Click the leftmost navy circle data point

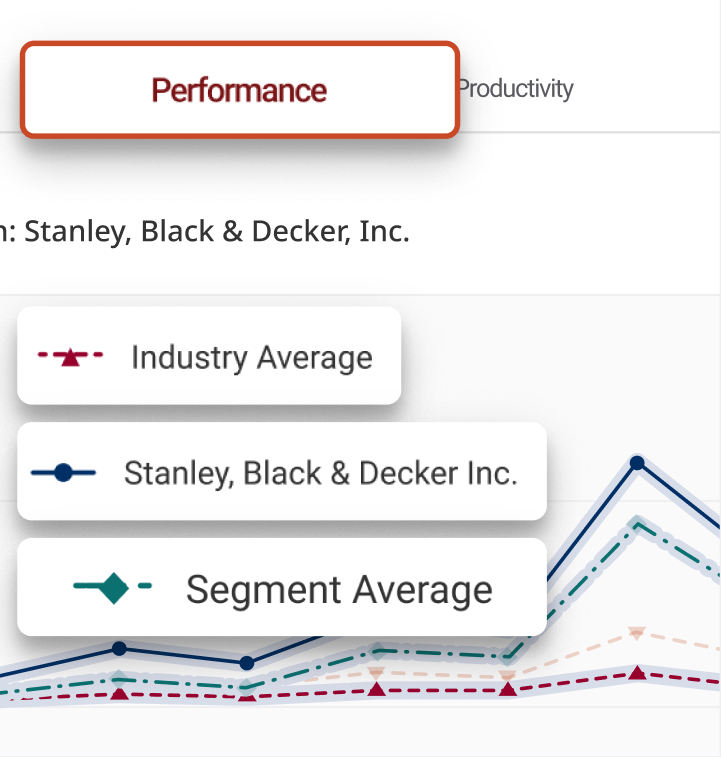[x=119, y=648]
